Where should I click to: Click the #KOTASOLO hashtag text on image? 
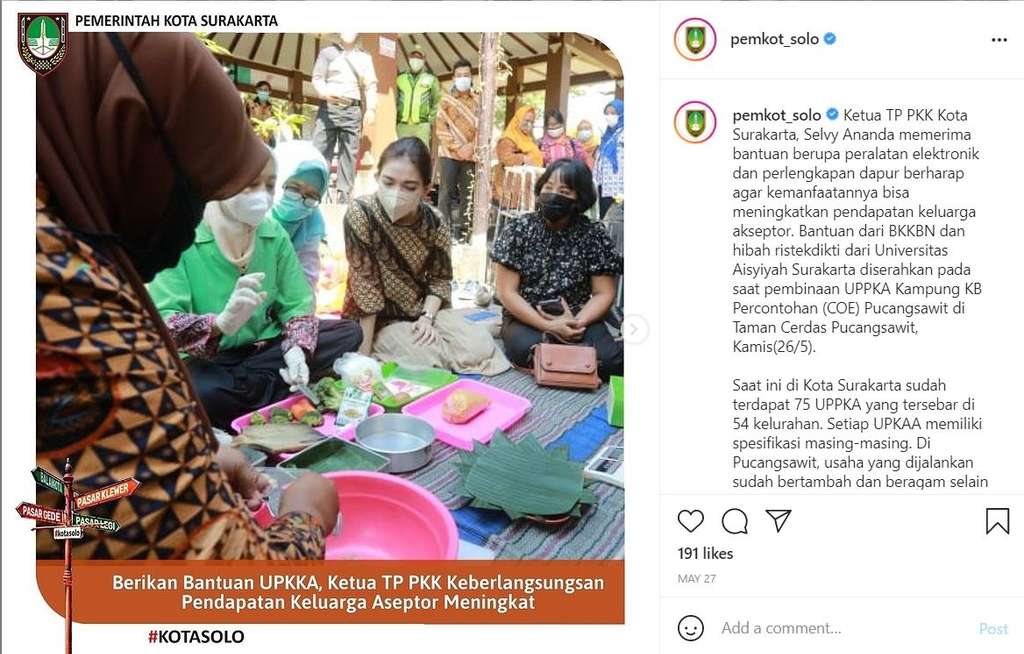tap(196, 636)
